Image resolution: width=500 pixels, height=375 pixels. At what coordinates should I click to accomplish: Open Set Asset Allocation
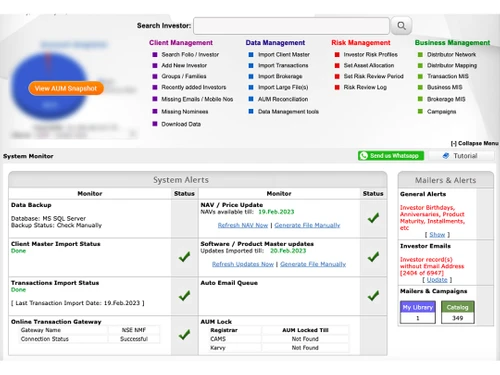(x=369, y=65)
